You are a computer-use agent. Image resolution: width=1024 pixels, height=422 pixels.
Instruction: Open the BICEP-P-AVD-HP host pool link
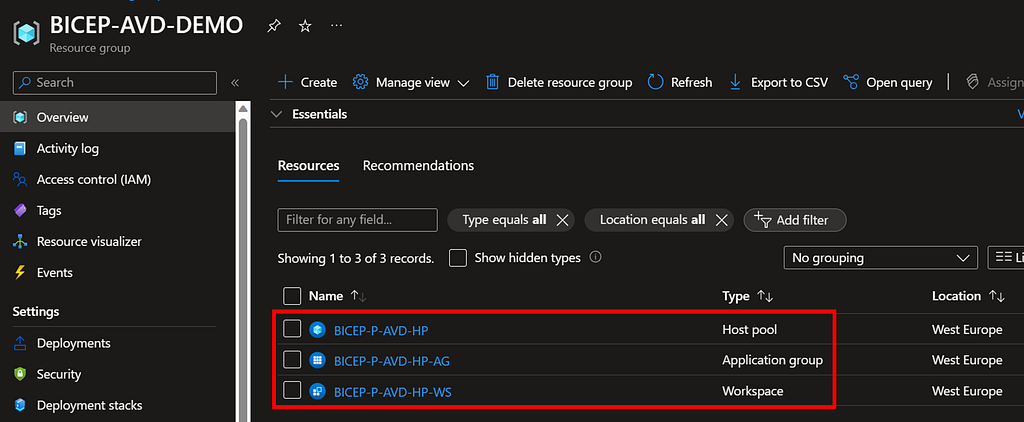381,331
